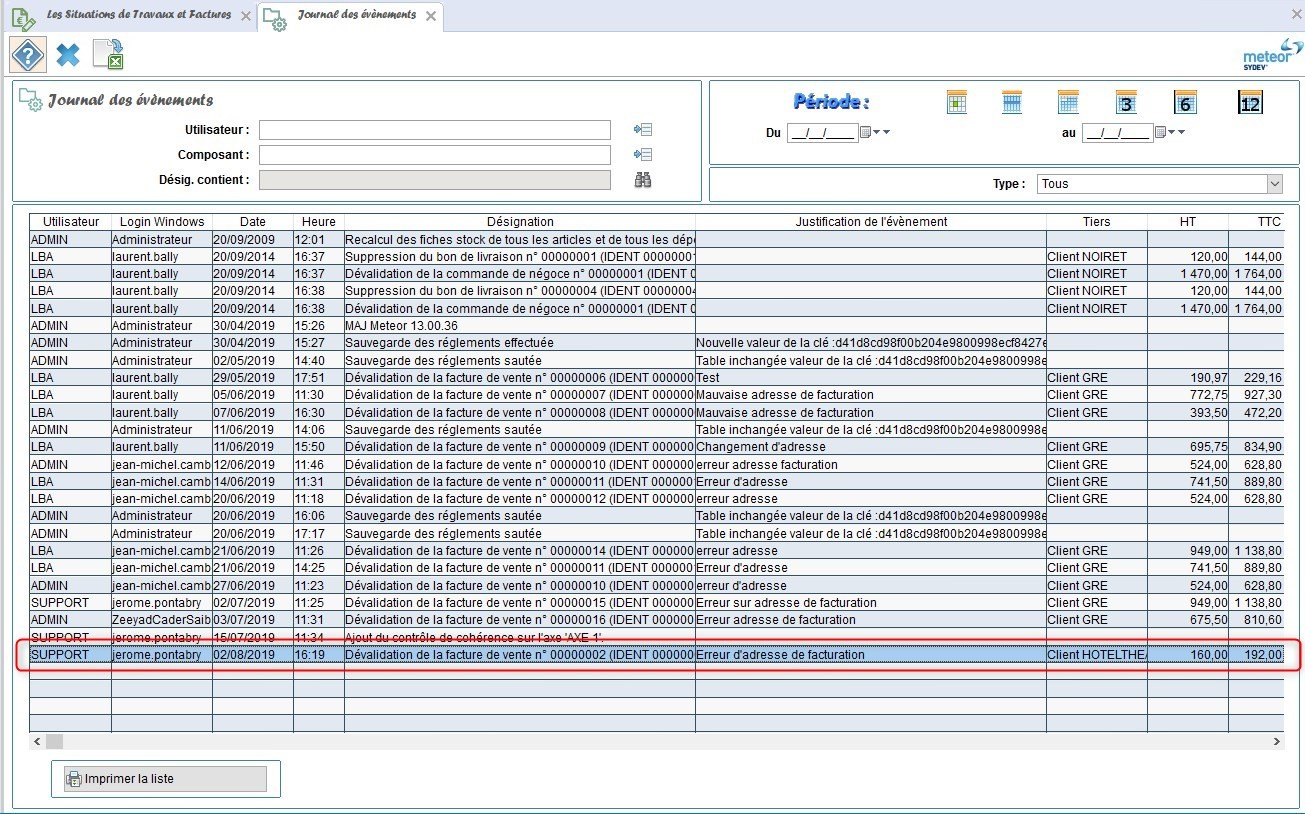Click login cell 'ZeeyadCaderSaib'
The image size is (1305, 814).
(x=162, y=620)
